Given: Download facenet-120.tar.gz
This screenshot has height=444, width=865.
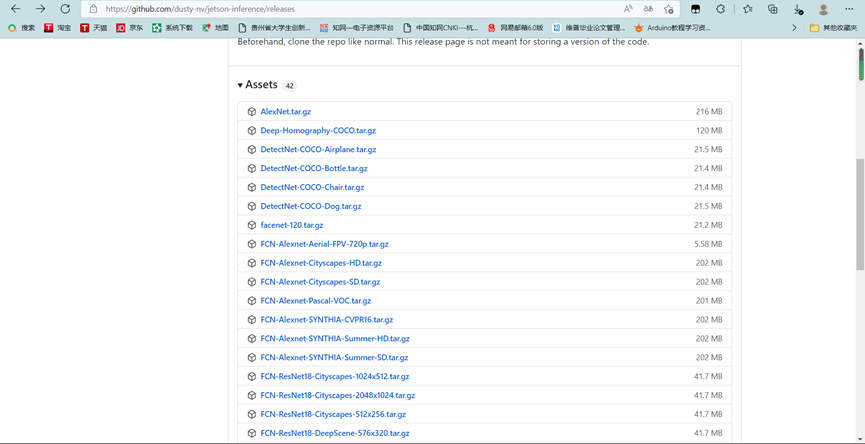Looking at the screenshot, I should click(292, 225).
